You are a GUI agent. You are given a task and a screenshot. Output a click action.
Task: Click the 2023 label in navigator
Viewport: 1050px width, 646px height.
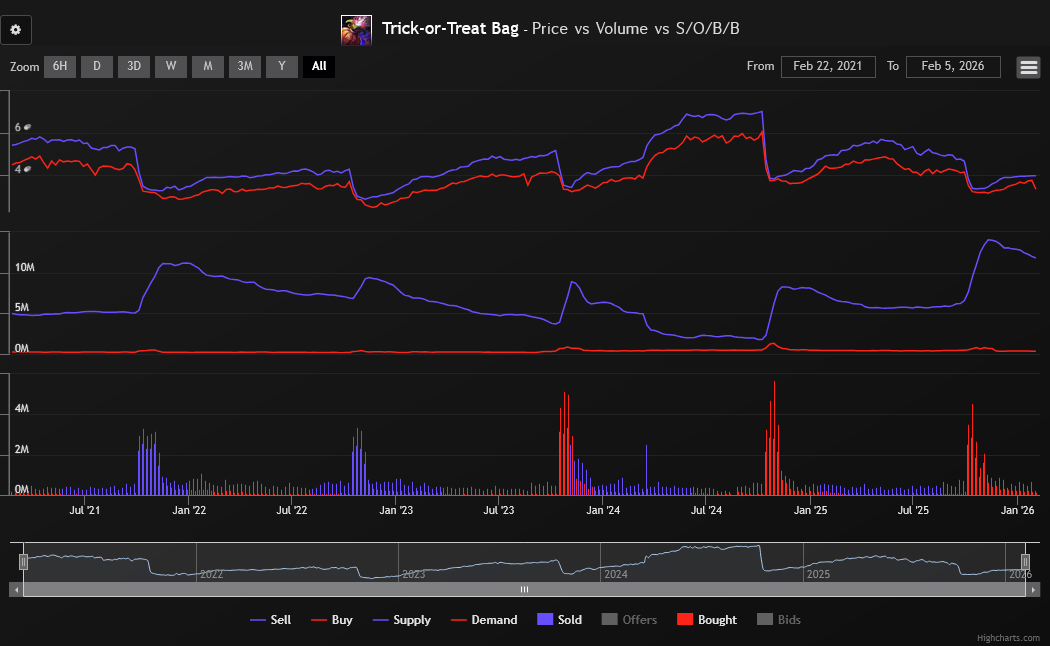pyautogui.click(x=414, y=574)
